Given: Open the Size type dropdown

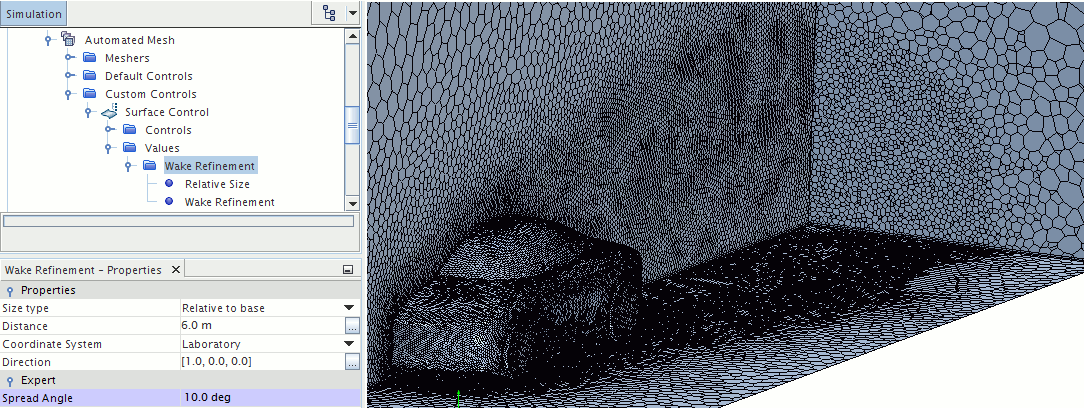Looking at the screenshot, I should tap(349, 308).
